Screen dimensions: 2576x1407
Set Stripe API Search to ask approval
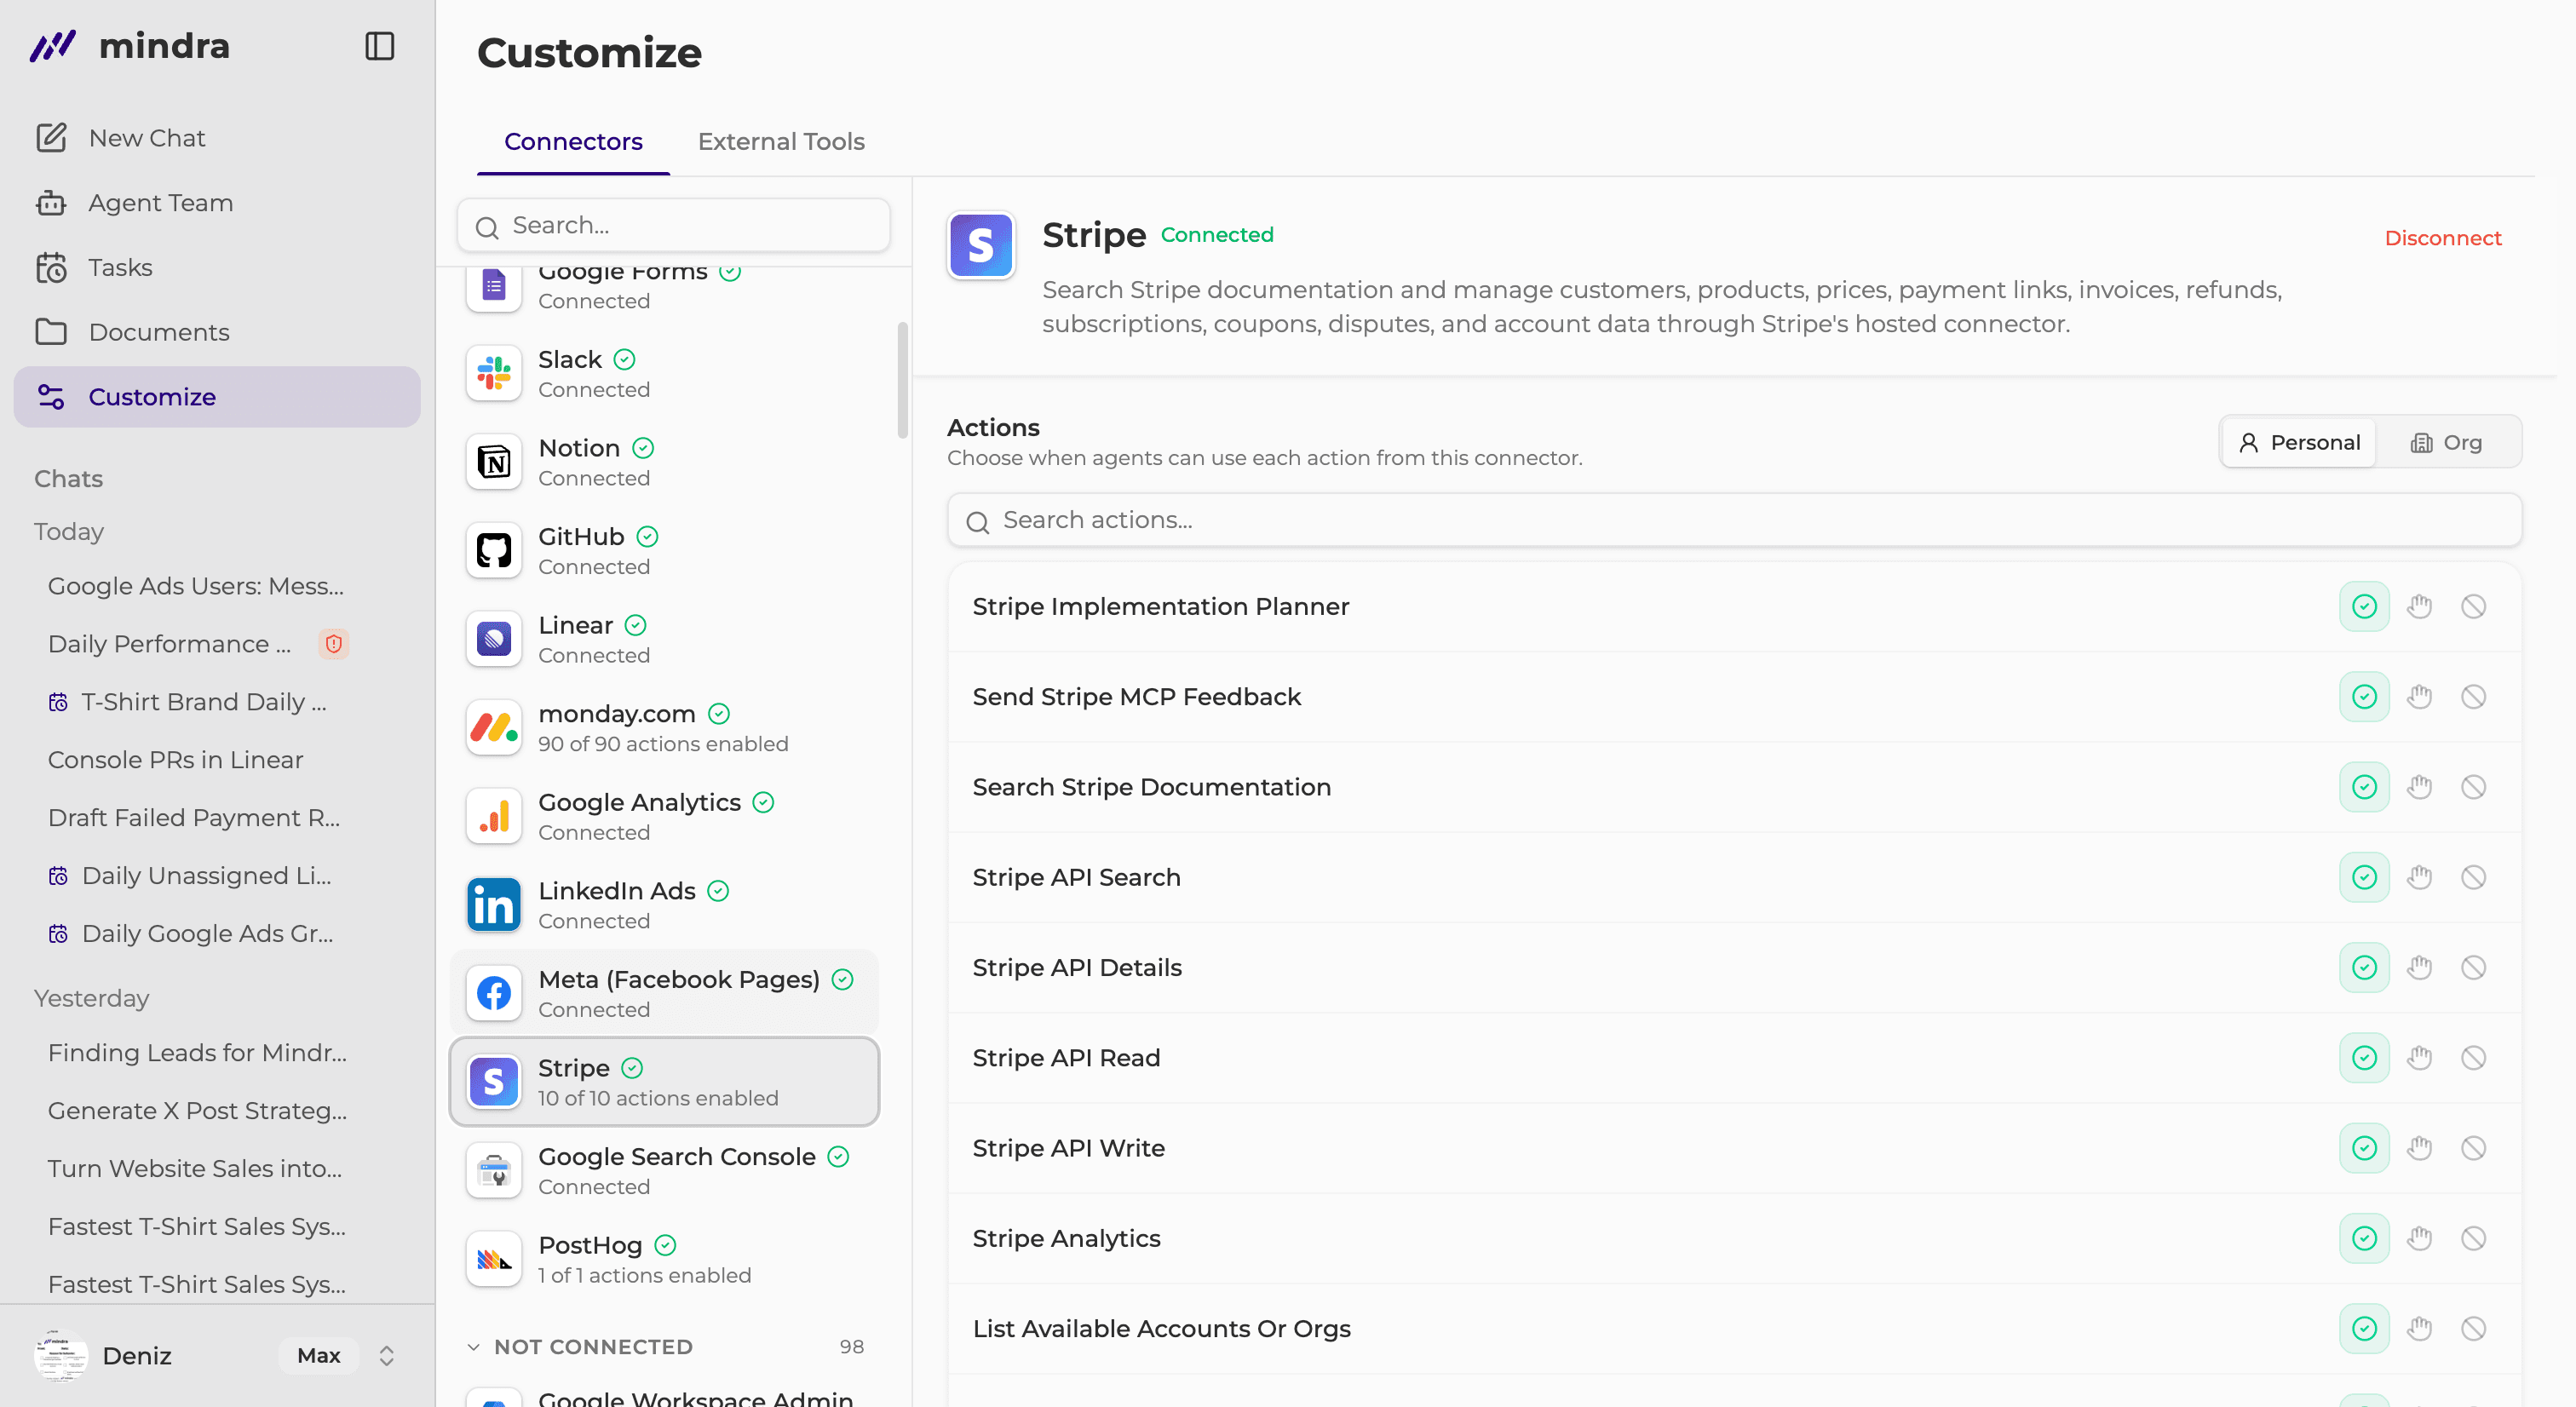pyautogui.click(x=2419, y=878)
